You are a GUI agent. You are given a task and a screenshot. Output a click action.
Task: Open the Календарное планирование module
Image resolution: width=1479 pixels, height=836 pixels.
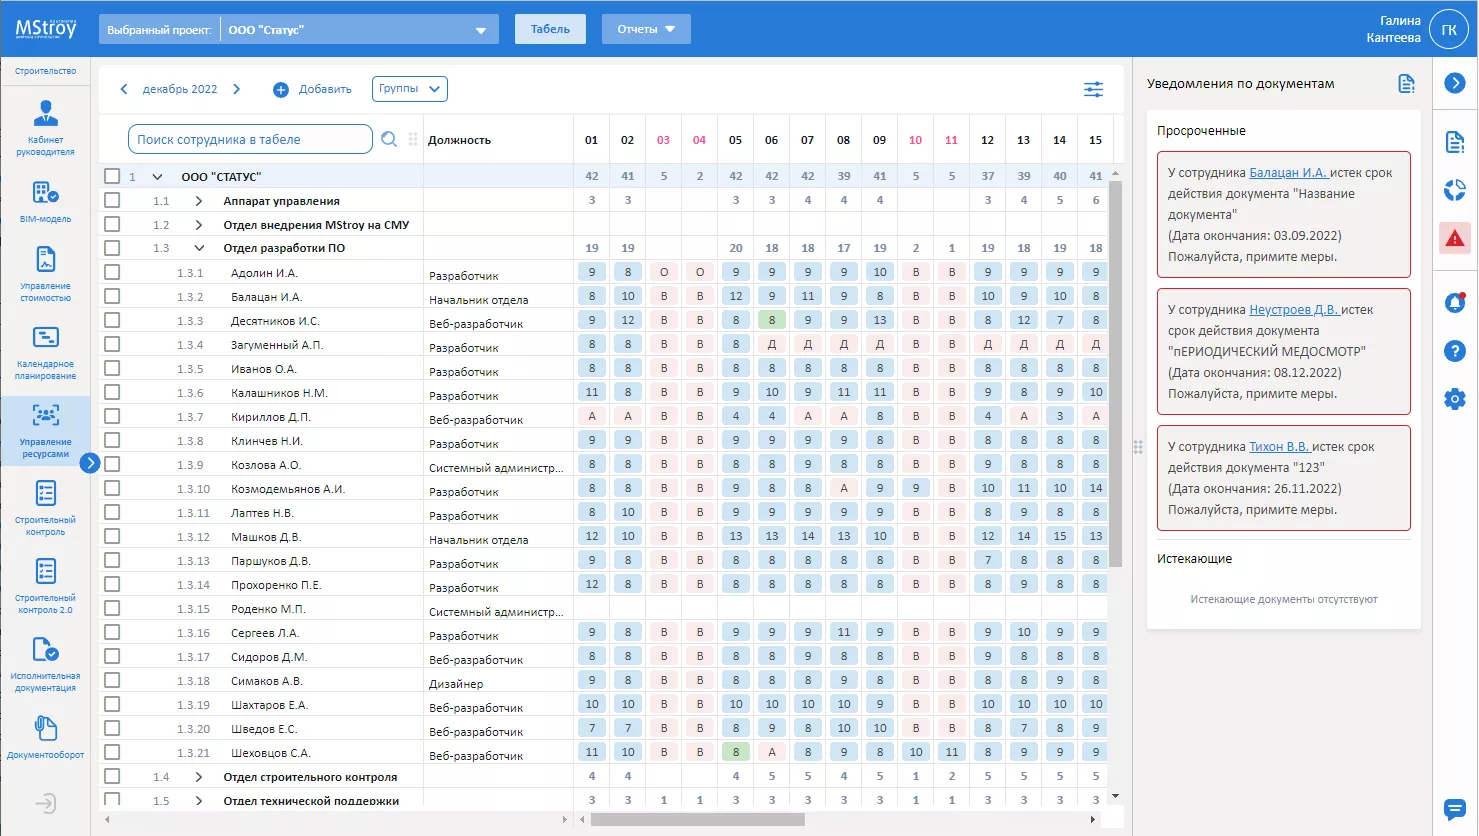point(45,352)
